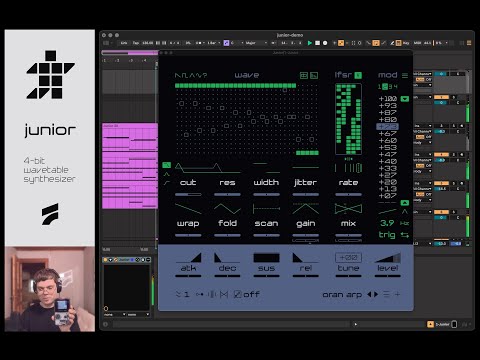Toggle the off checkbox in bottom bar
The image size is (480, 360).
pos(238,294)
